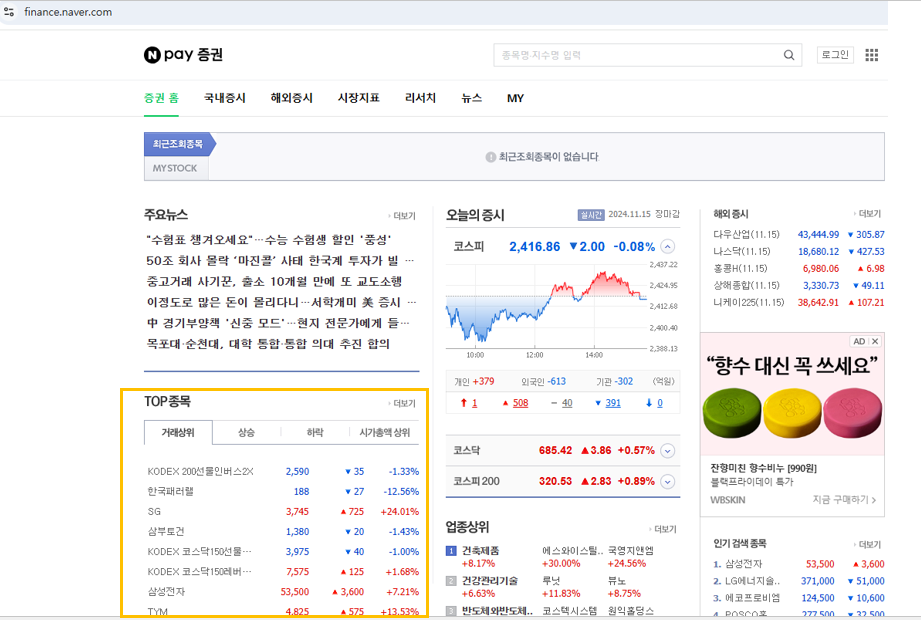Image resolution: width=921 pixels, height=620 pixels.
Task: Select the 상승 tab in TOP종목
Action: (x=246, y=433)
